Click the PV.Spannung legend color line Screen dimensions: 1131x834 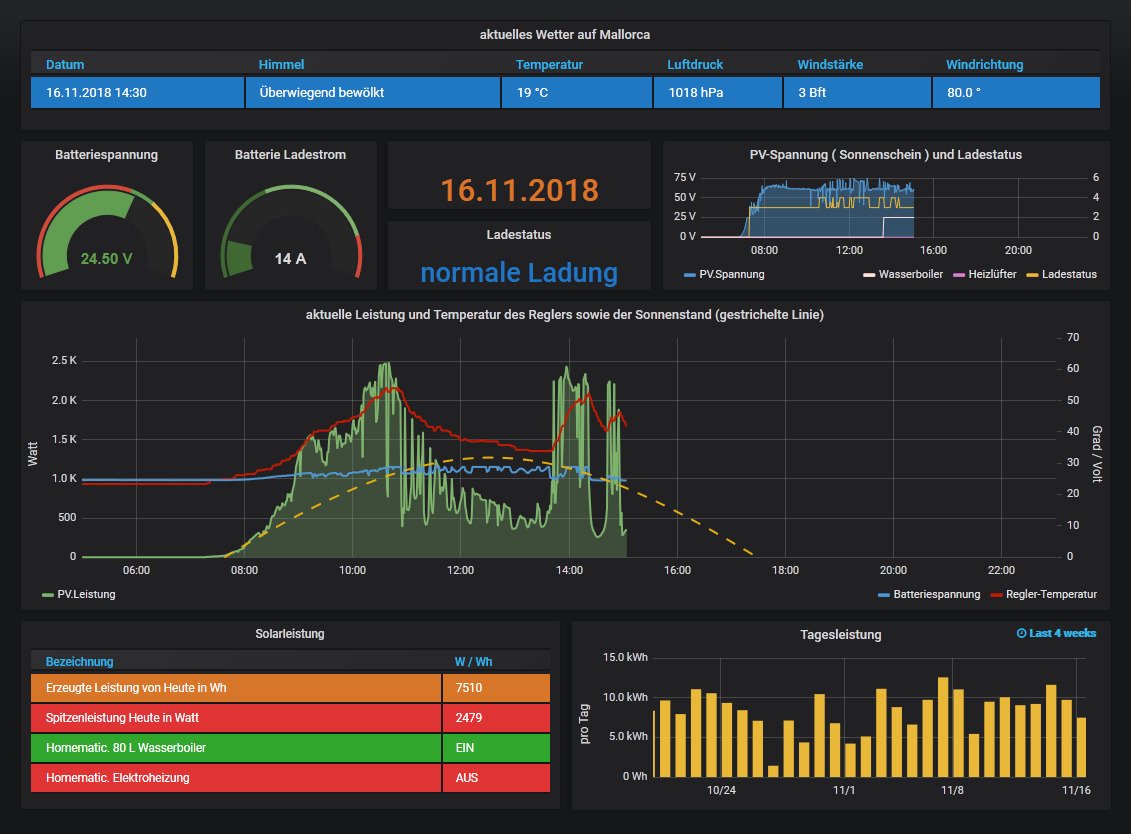691,274
